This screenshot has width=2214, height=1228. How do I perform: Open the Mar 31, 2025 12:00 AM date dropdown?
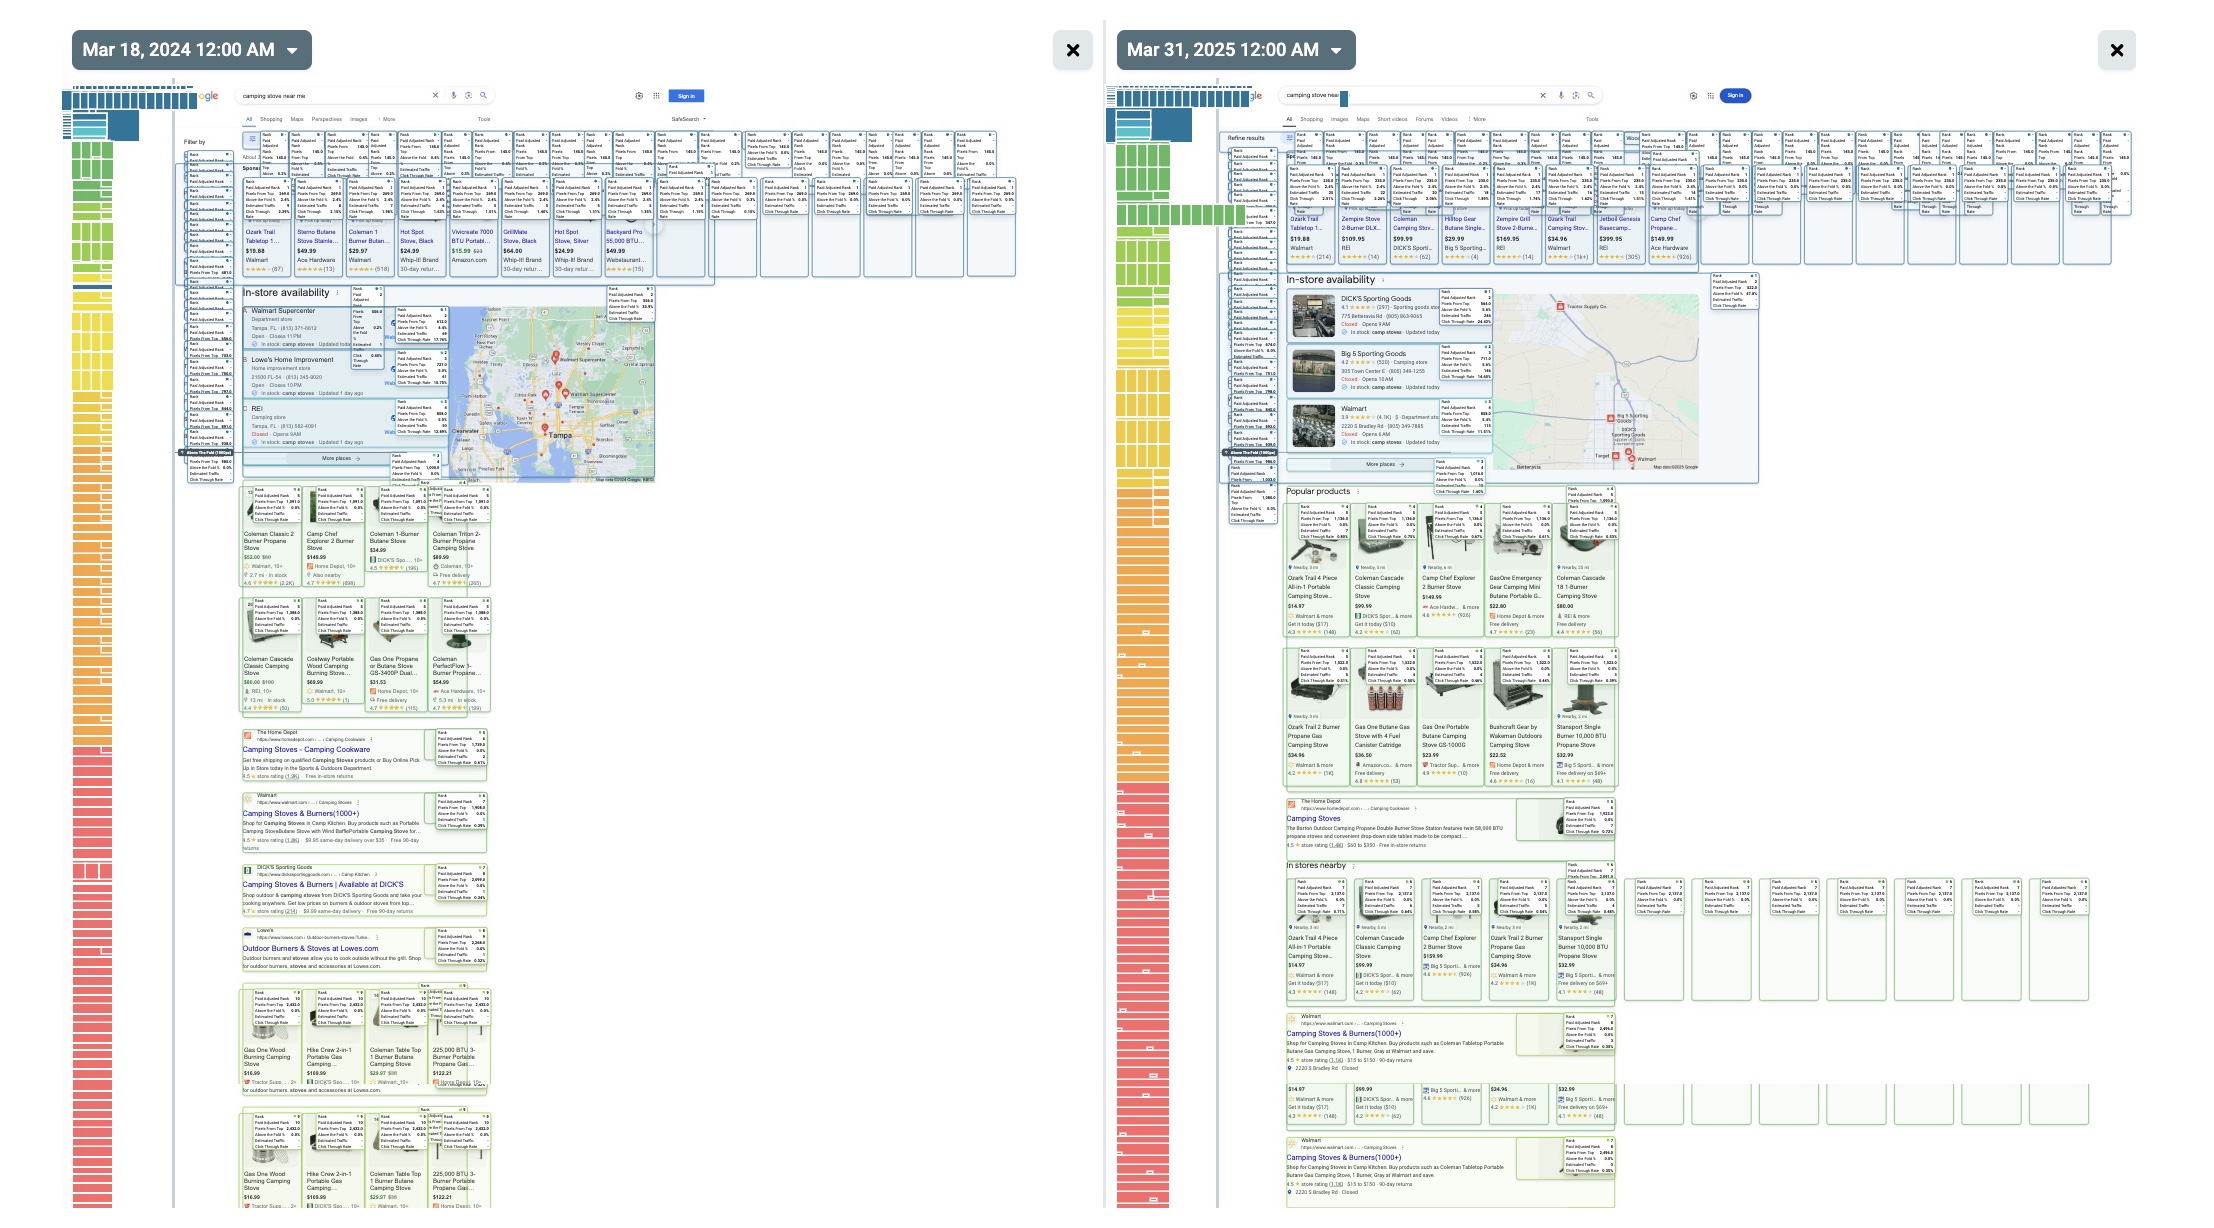1236,50
